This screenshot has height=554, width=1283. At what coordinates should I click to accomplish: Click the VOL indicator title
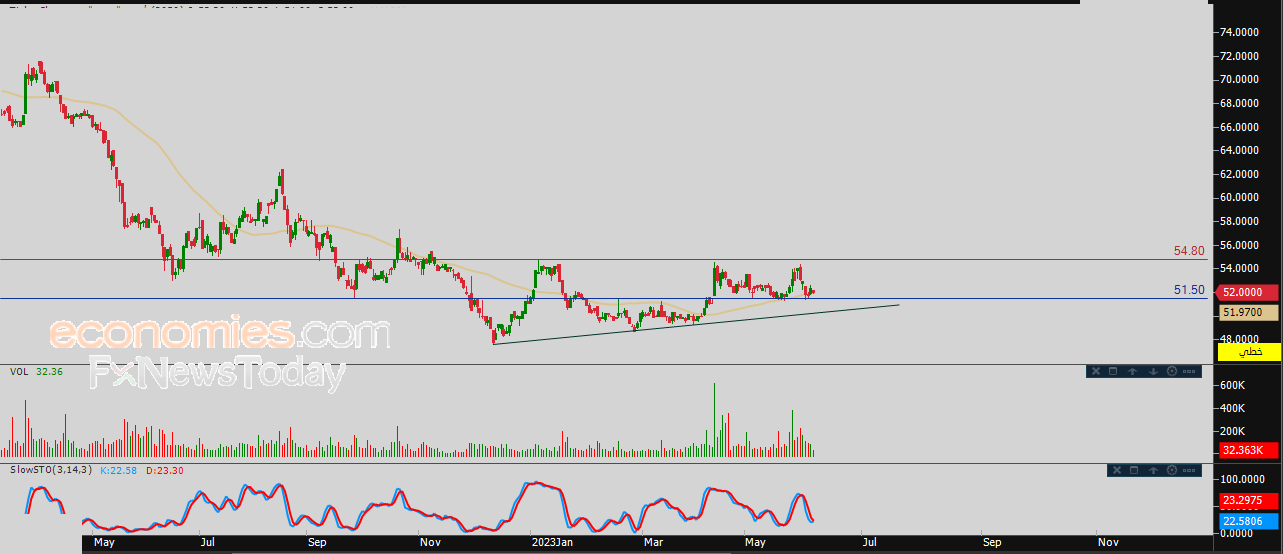[x=18, y=371]
